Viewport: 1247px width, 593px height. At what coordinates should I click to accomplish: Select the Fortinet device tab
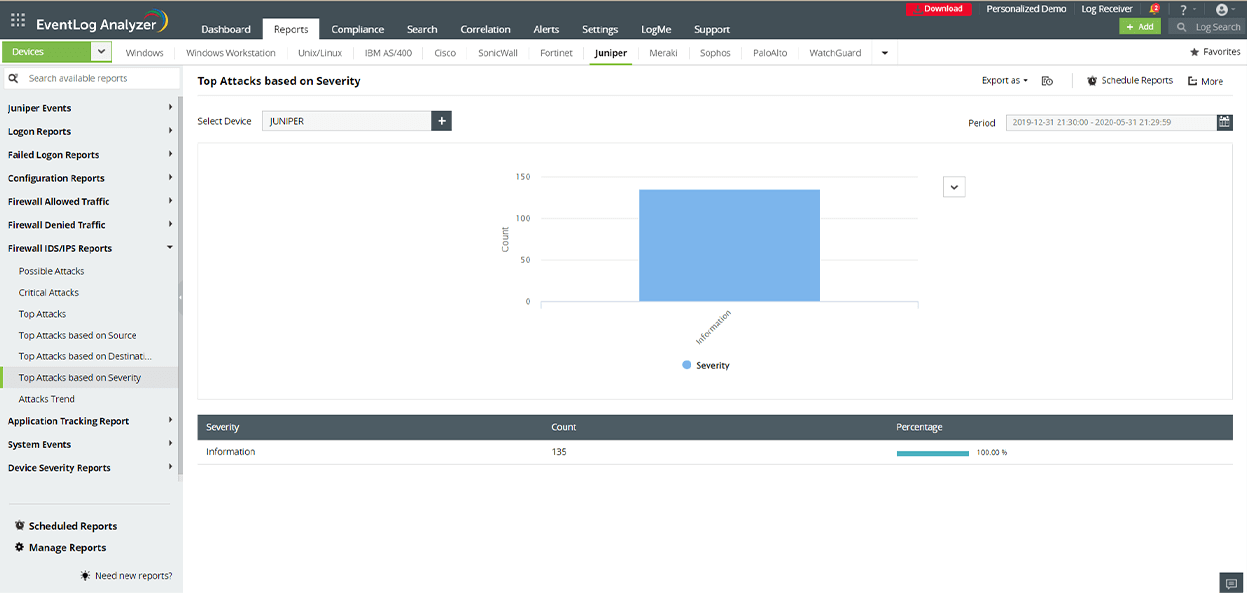tap(556, 53)
